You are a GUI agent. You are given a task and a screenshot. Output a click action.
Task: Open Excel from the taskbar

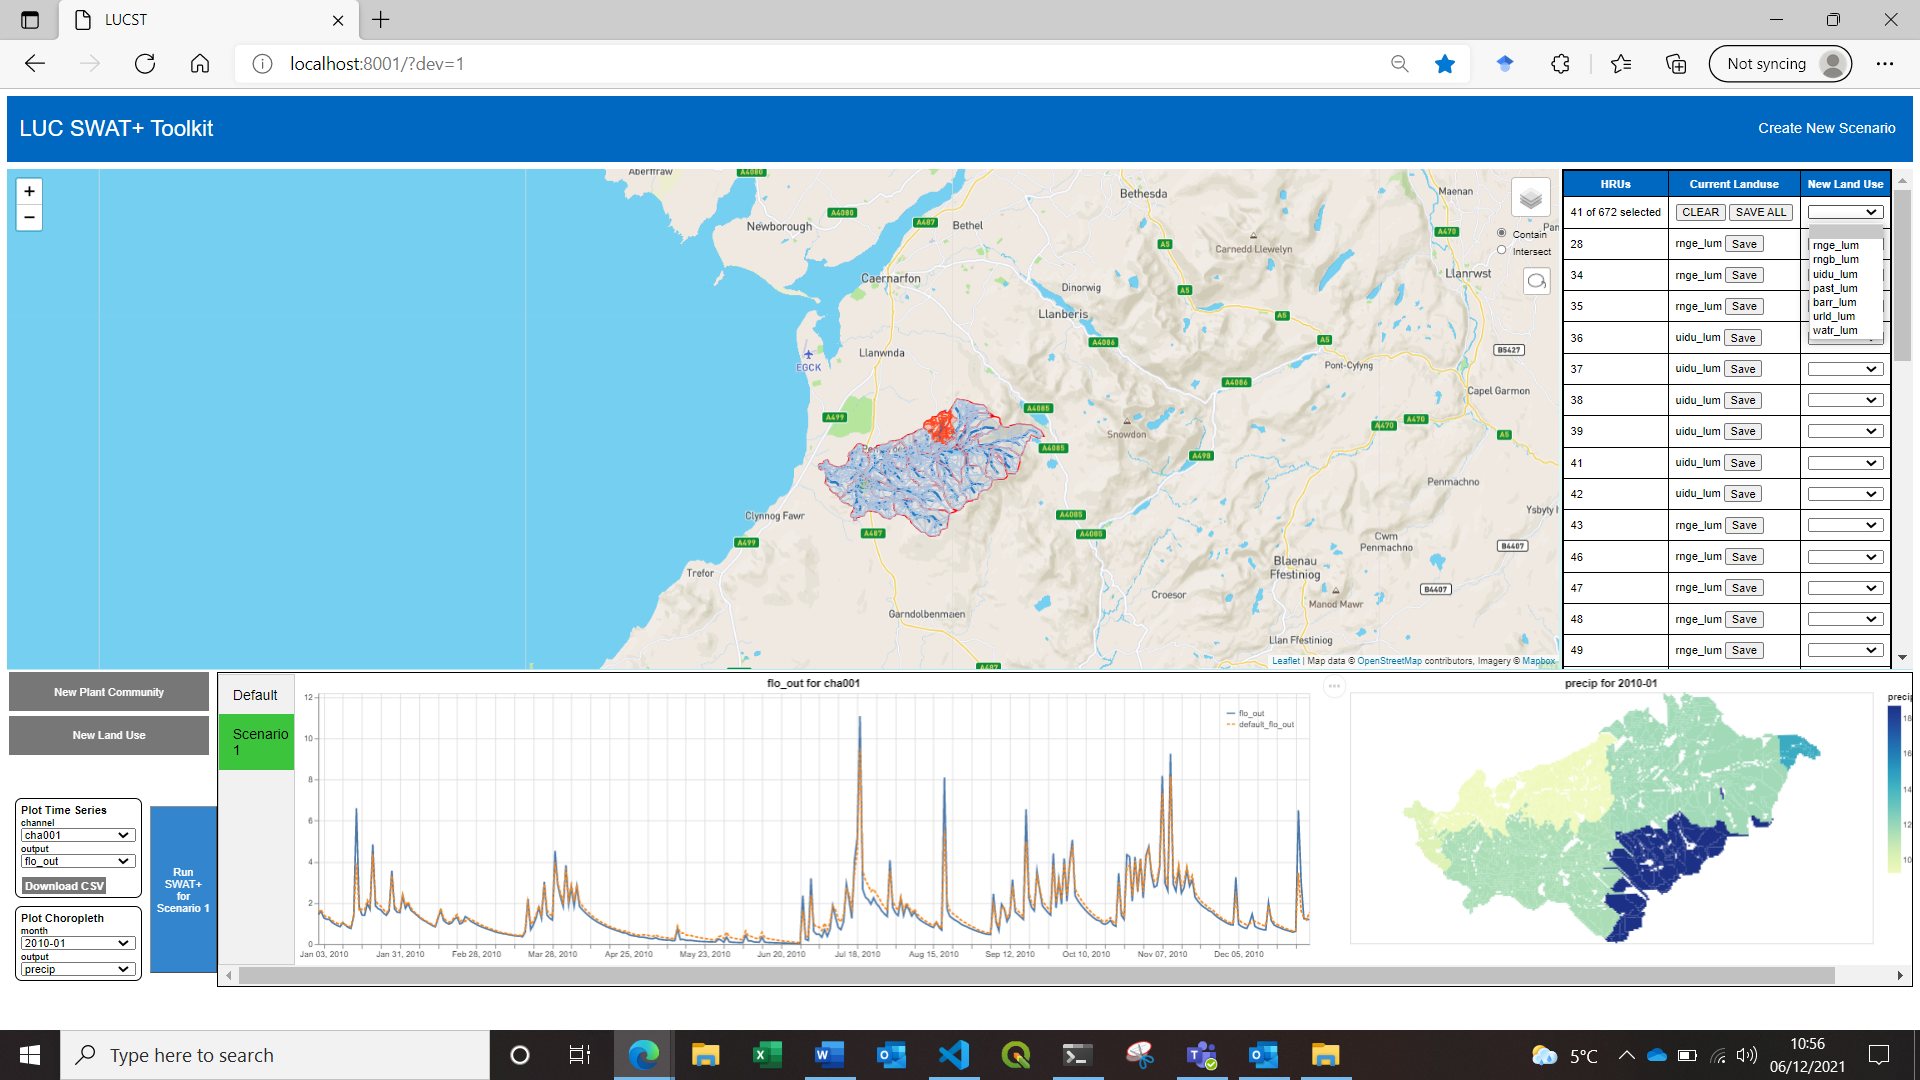pos(767,1055)
